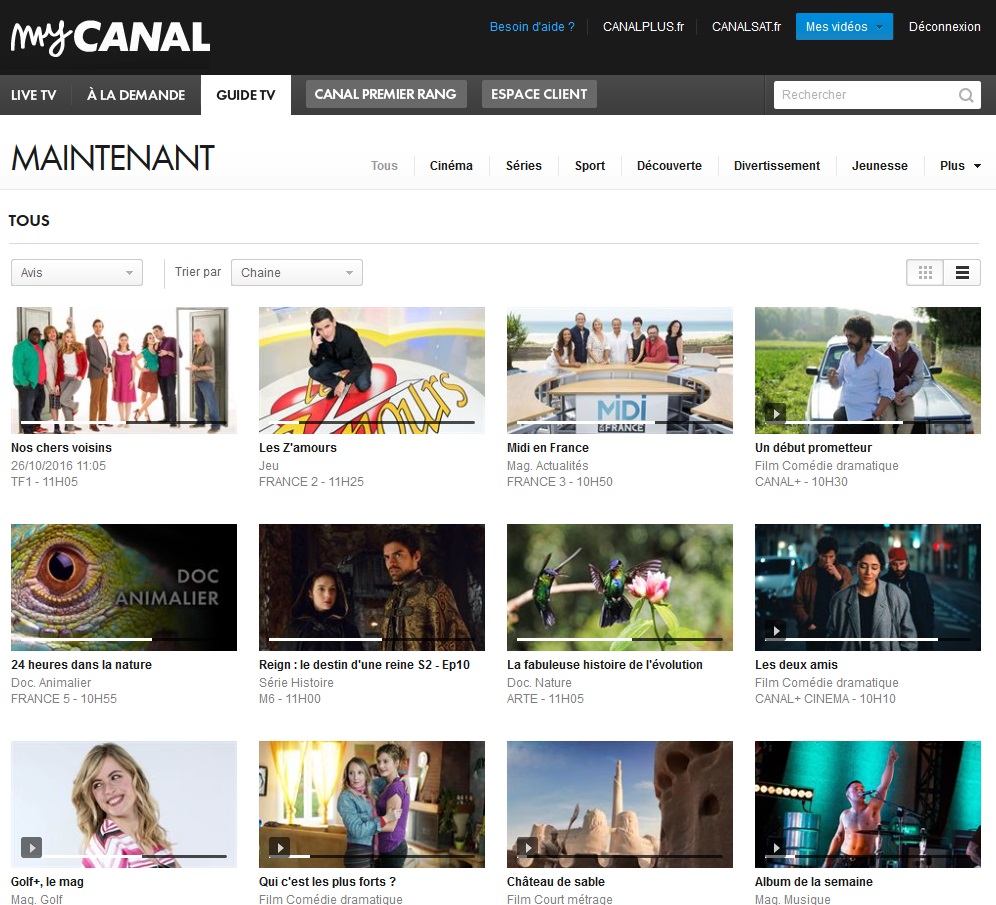Open the Avis dropdown
The width and height of the screenshot is (996, 905).
[x=76, y=272]
